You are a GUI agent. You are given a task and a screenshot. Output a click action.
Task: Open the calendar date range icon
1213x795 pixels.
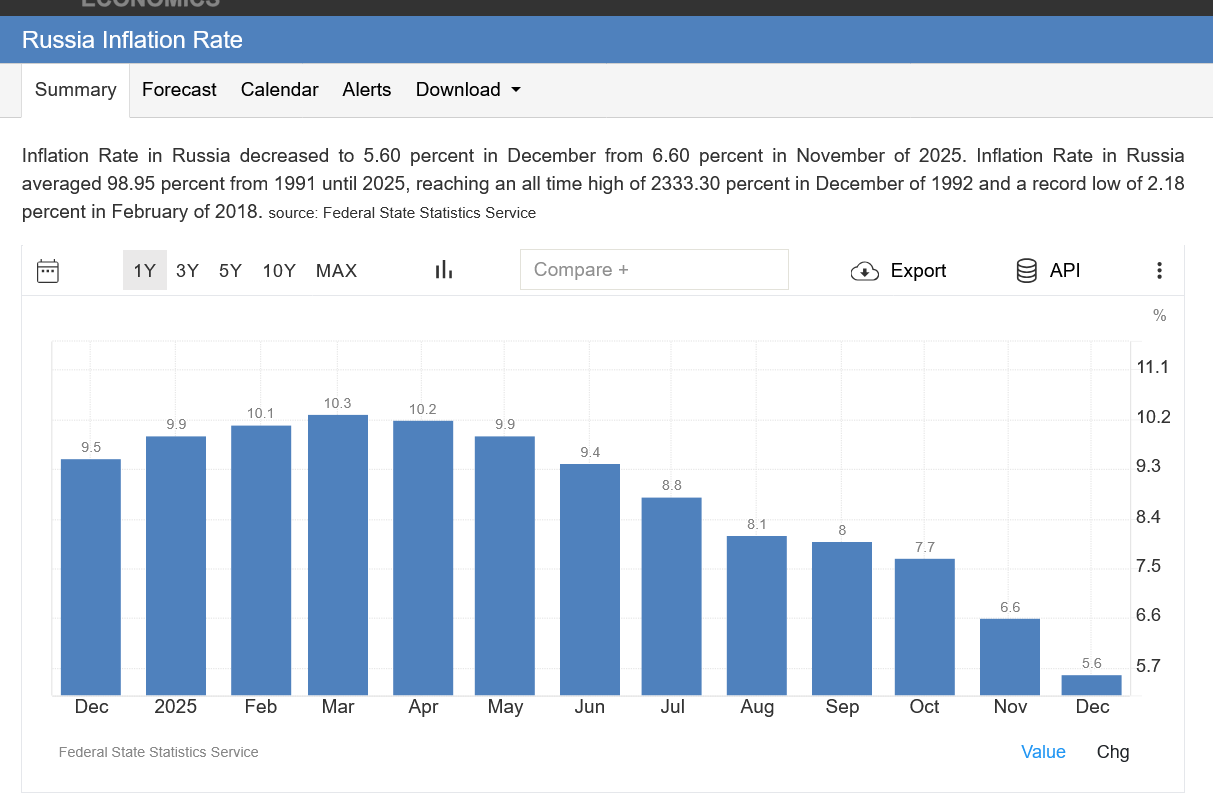point(48,271)
